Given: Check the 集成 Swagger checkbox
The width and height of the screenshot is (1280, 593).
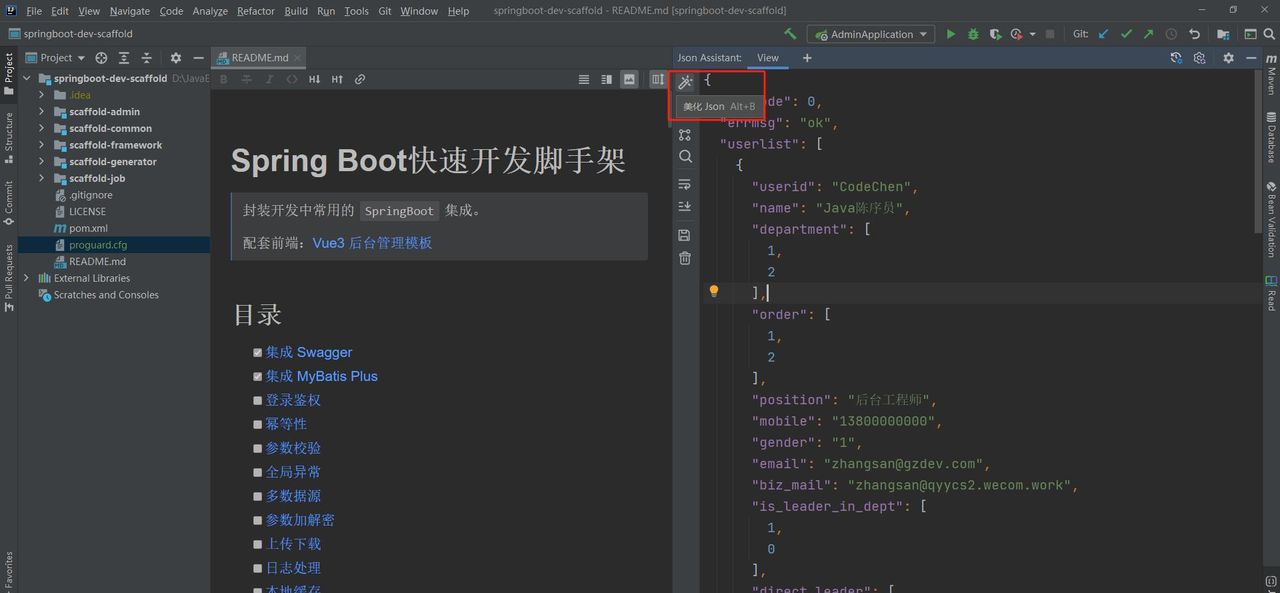Looking at the screenshot, I should [257, 351].
